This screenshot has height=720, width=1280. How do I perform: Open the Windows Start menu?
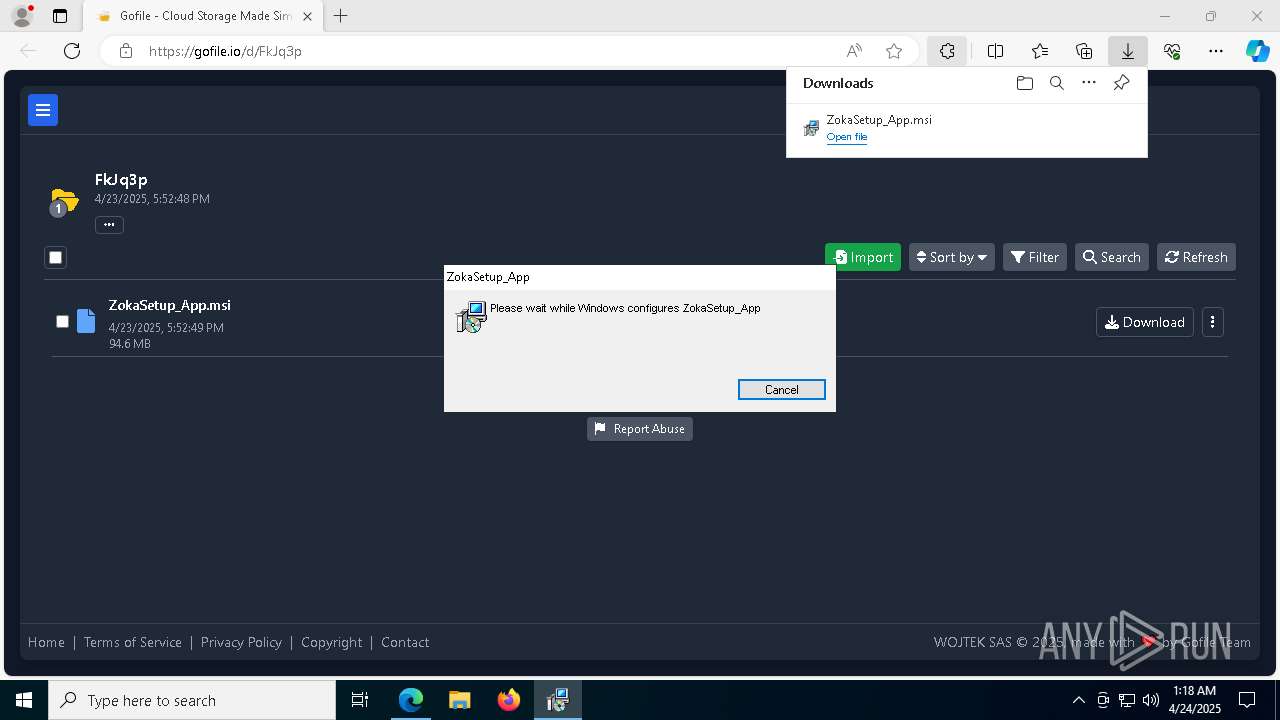pos(24,700)
